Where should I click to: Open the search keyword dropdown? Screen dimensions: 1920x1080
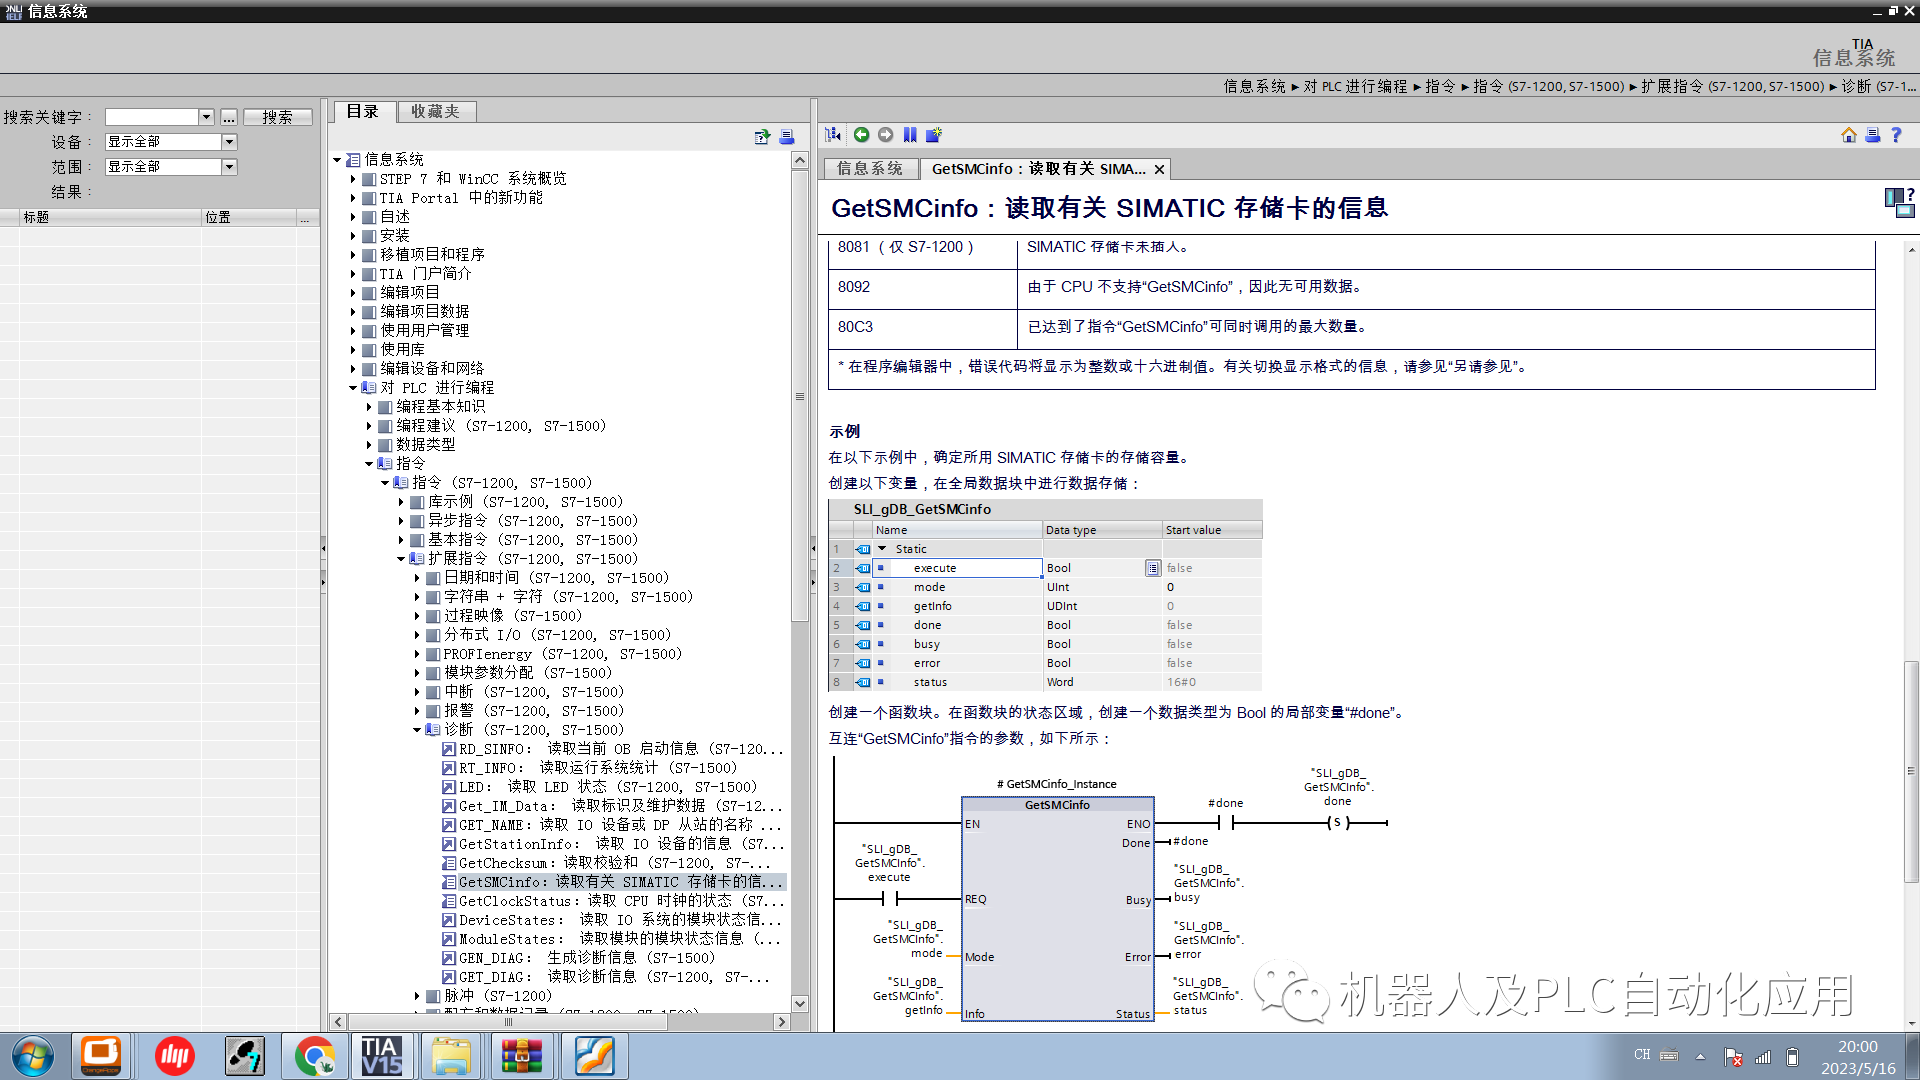(206, 117)
